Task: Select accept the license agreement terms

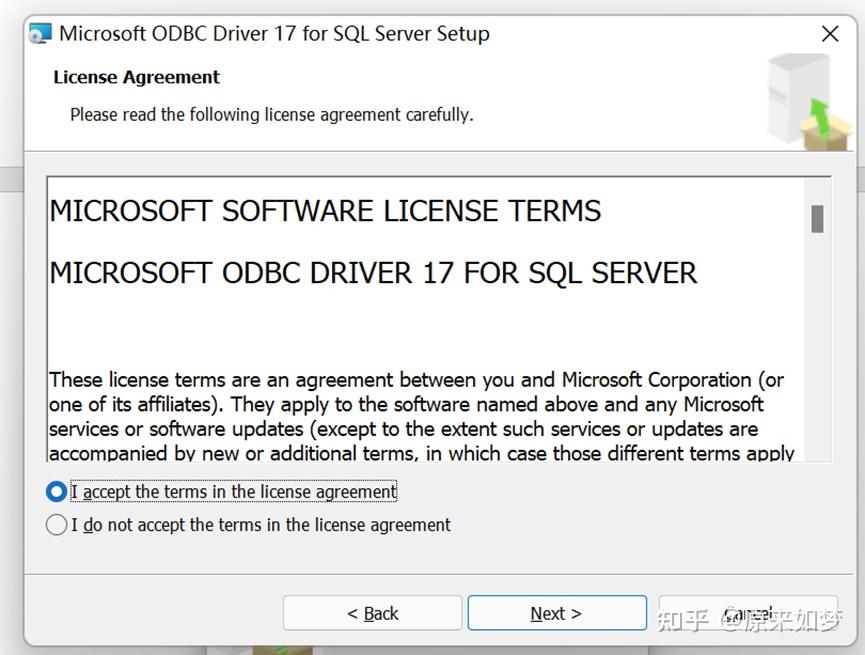Action: click(57, 491)
